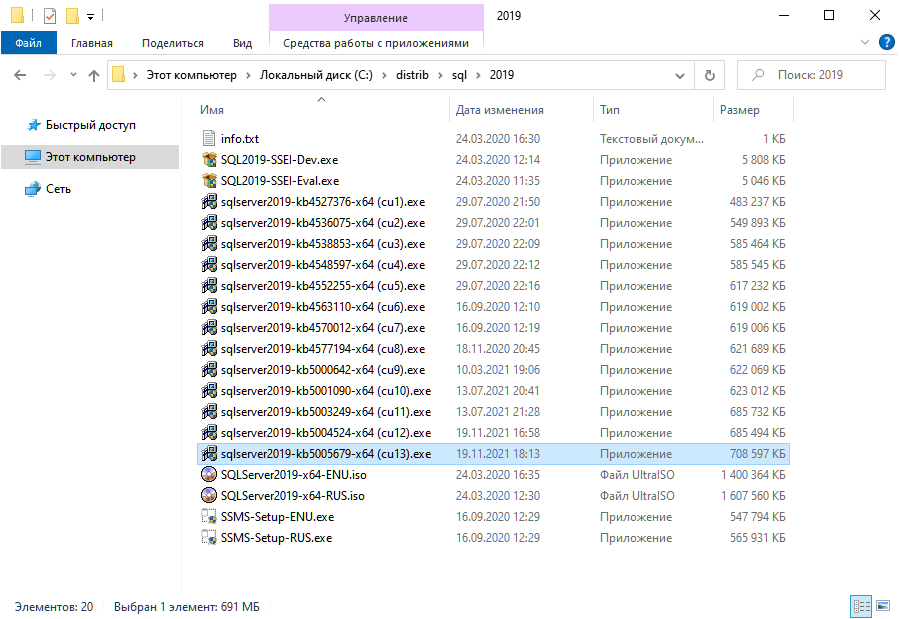Select file name SQLServer2019-x64-ENU.iso
This screenshot has height=619, width=899.
[294, 475]
